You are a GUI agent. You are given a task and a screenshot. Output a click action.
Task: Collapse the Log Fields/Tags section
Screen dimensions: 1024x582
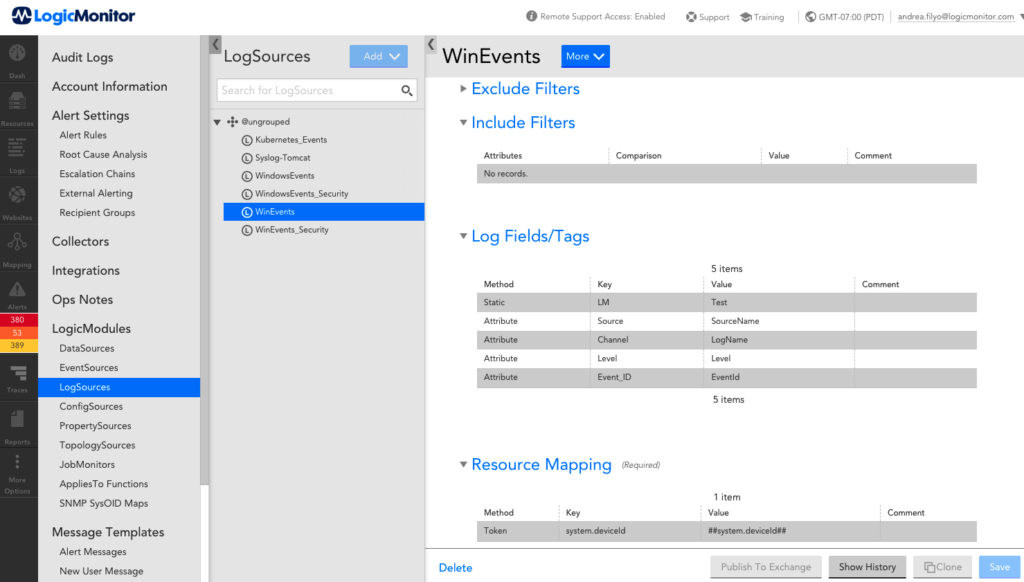(463, 236)
